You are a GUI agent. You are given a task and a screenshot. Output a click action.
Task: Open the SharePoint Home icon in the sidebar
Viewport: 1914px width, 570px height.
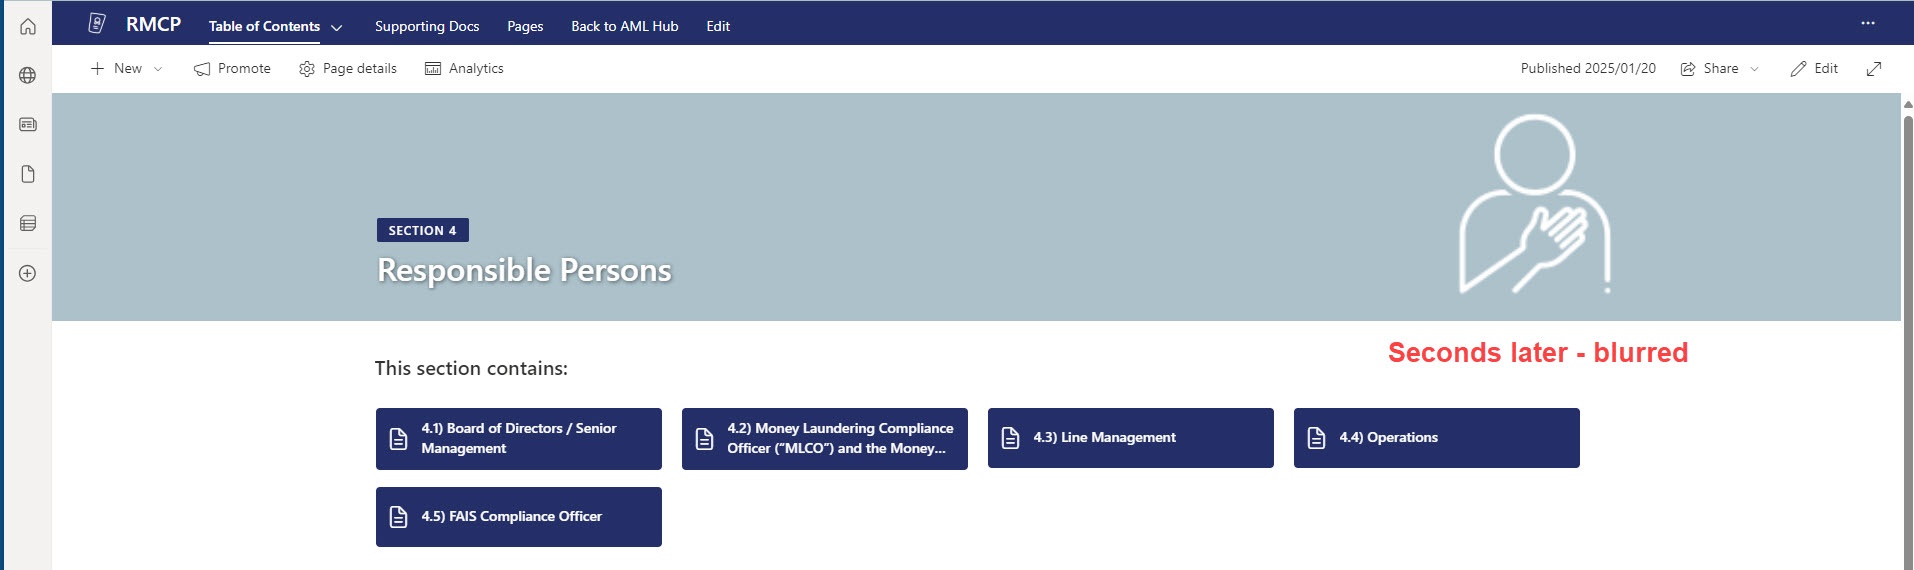click(x=28, y=27)
